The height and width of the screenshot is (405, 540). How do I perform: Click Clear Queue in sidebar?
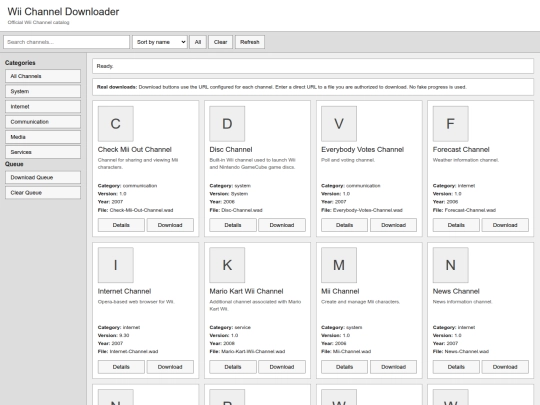coord(43,193)
